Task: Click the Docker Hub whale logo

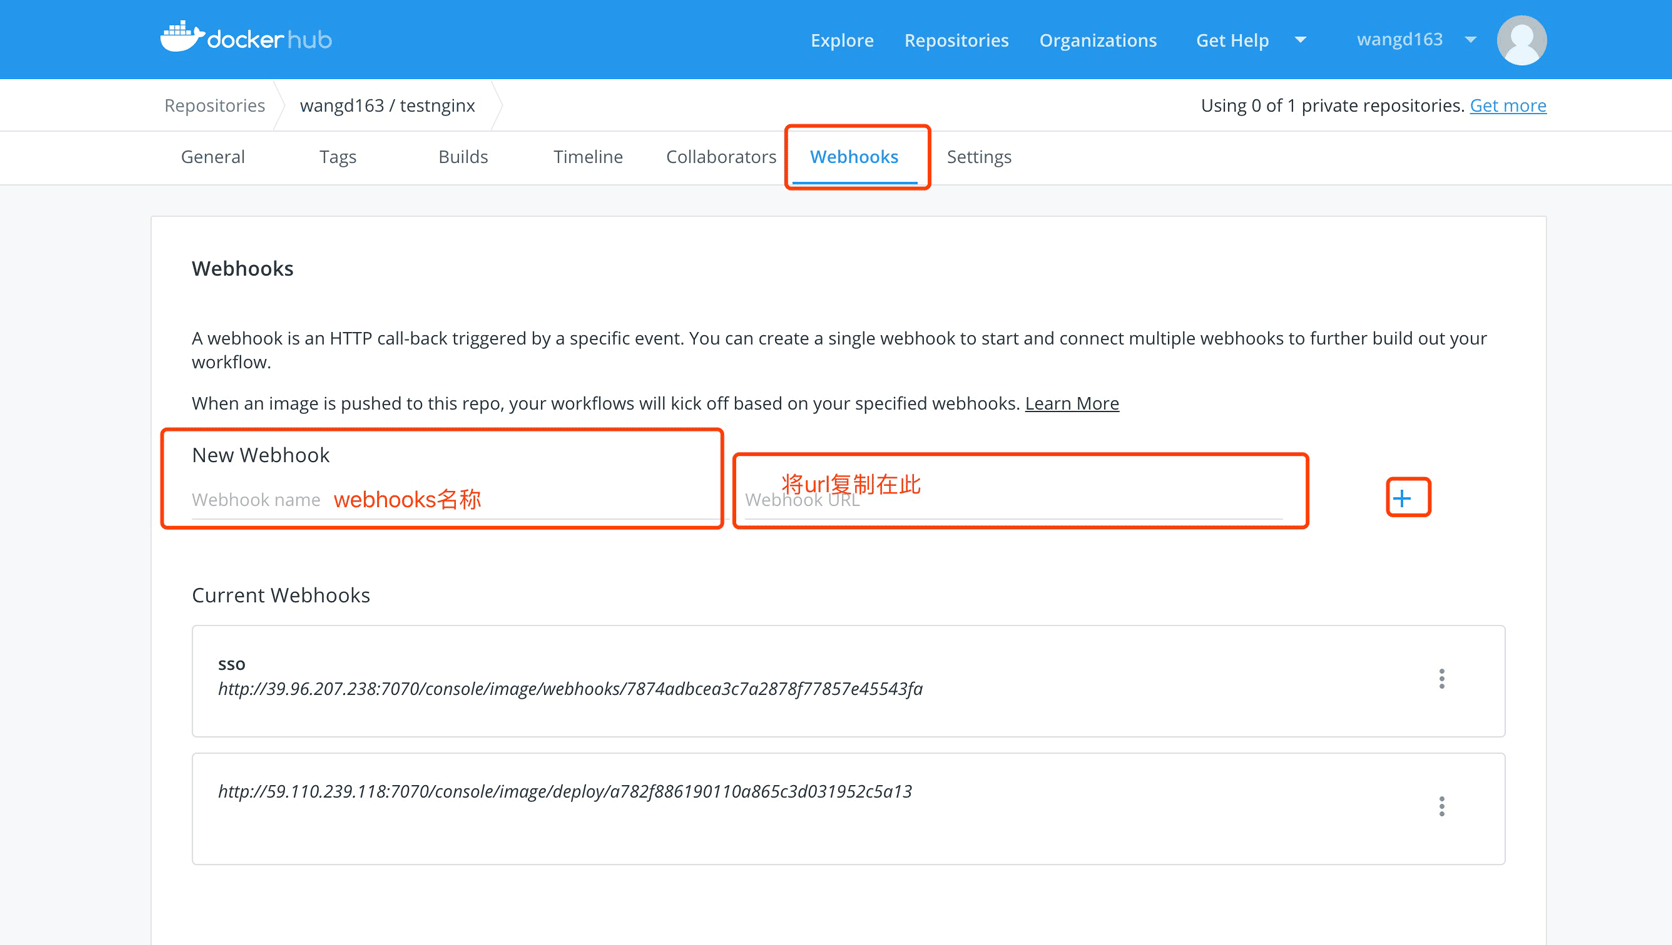Action: 246,38
